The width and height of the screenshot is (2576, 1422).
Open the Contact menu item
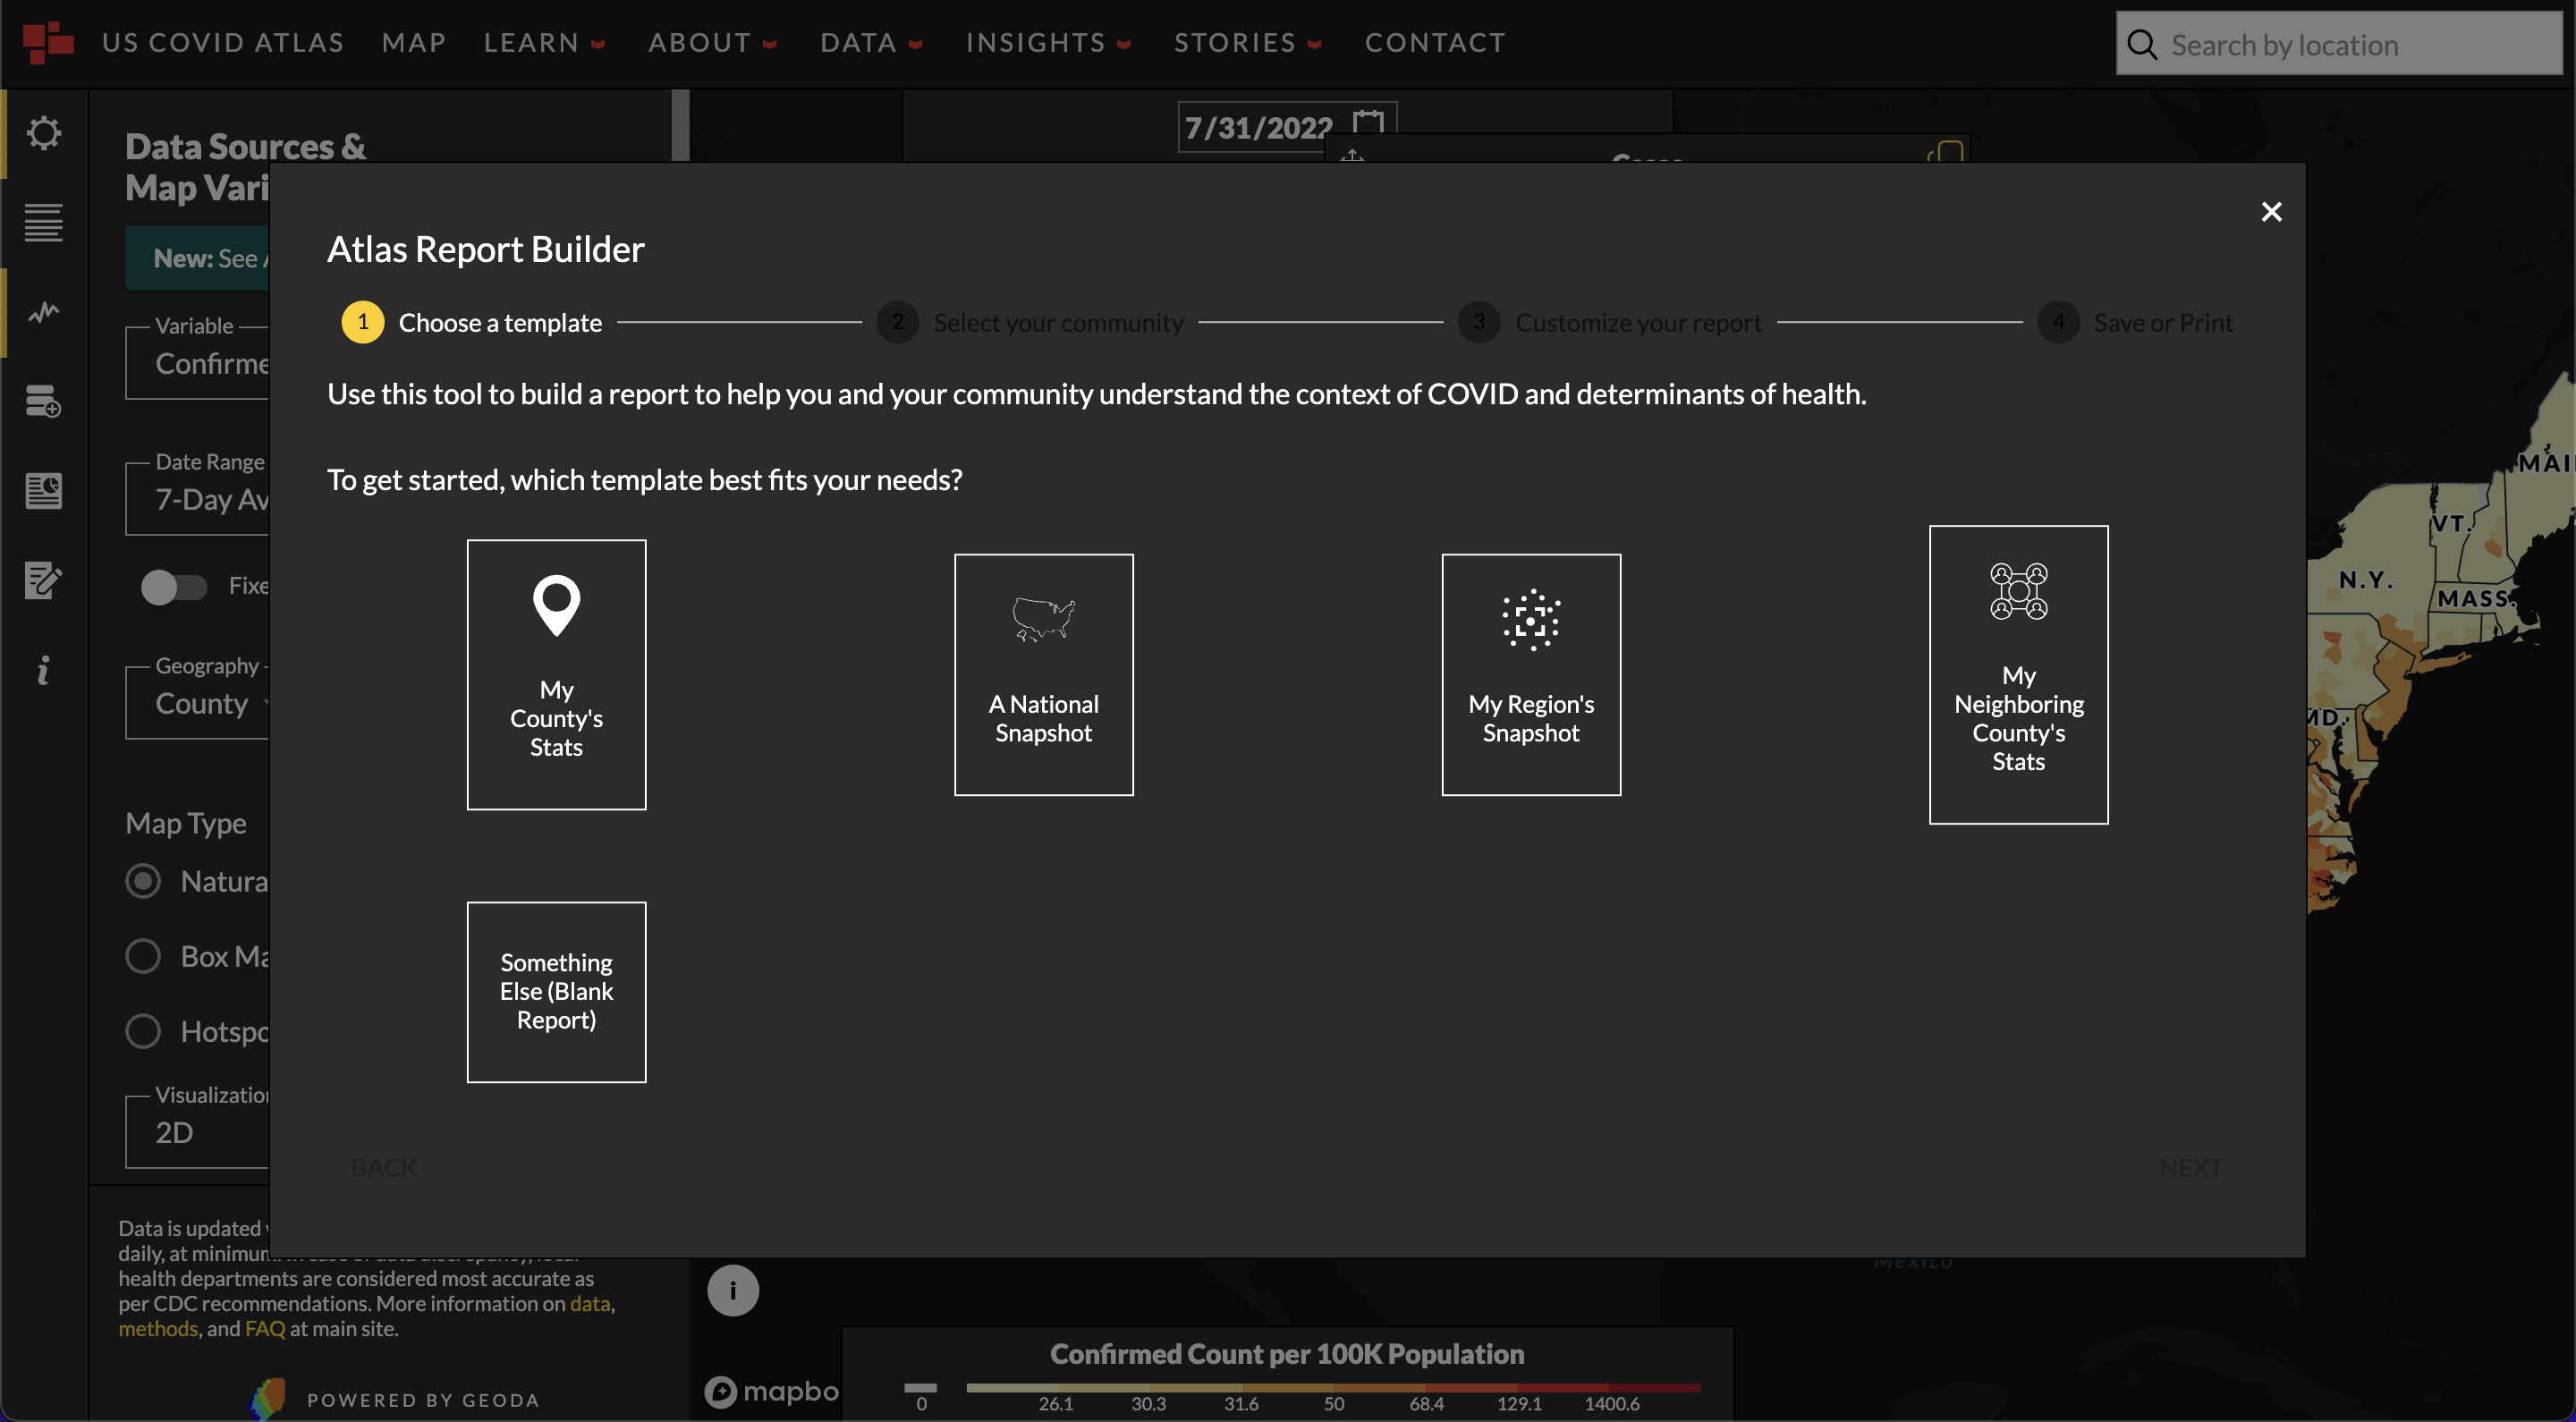tap(1434, 43)
